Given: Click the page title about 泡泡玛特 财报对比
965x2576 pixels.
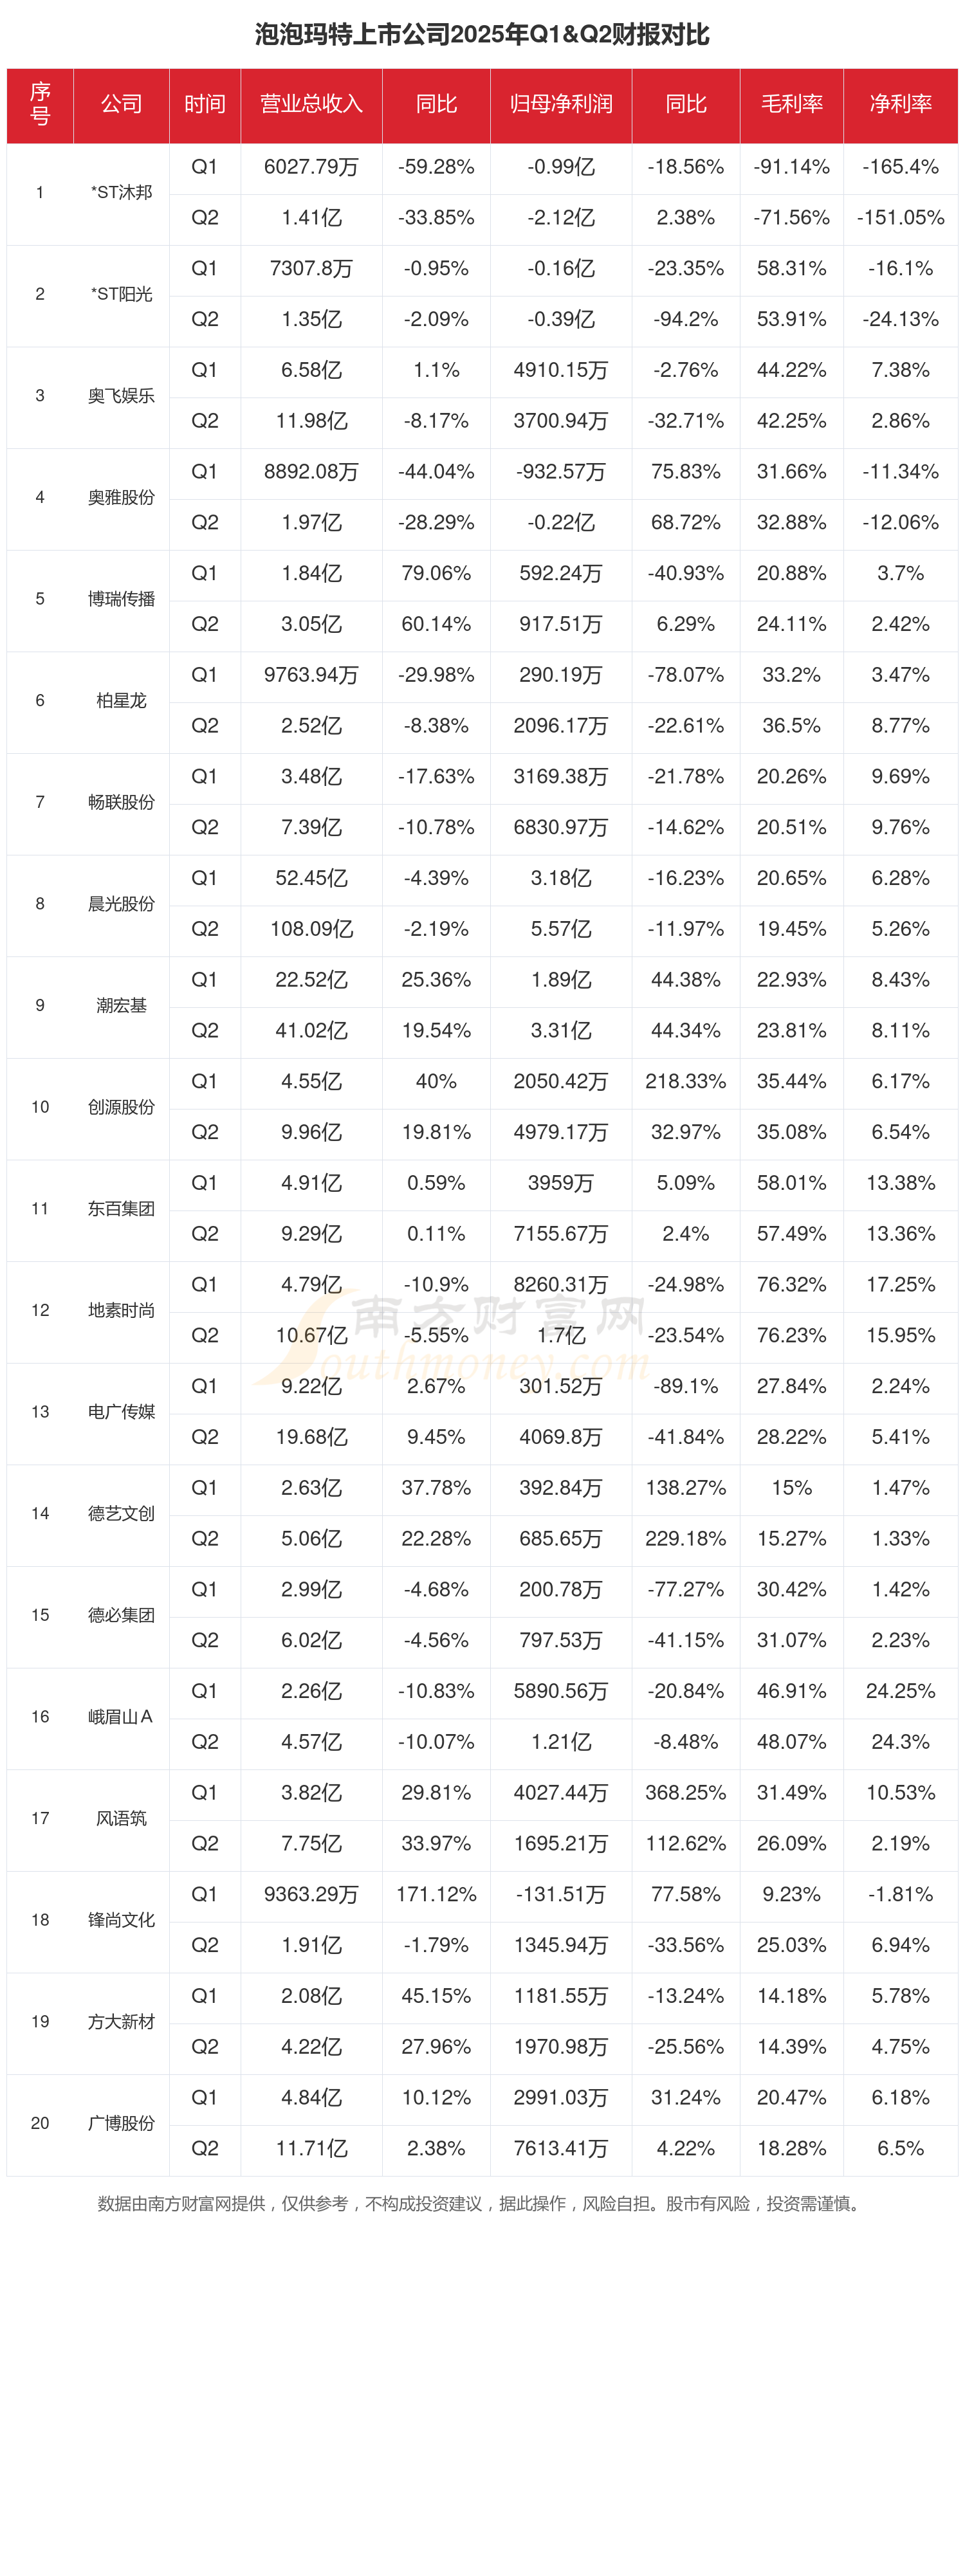Looking at the screenshot, I should coord(482,35).
